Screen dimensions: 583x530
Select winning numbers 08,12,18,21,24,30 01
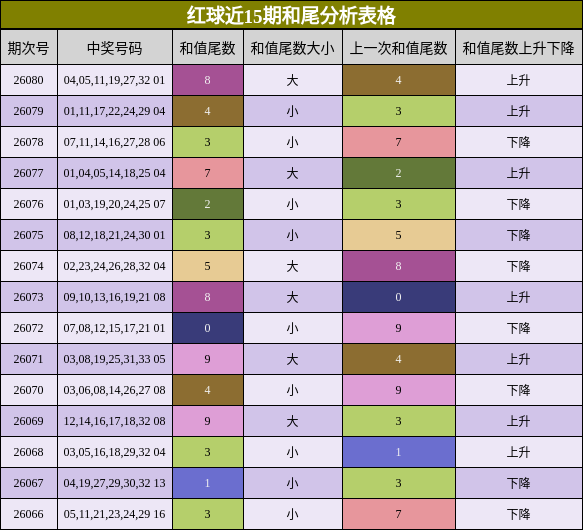point(115,235)
